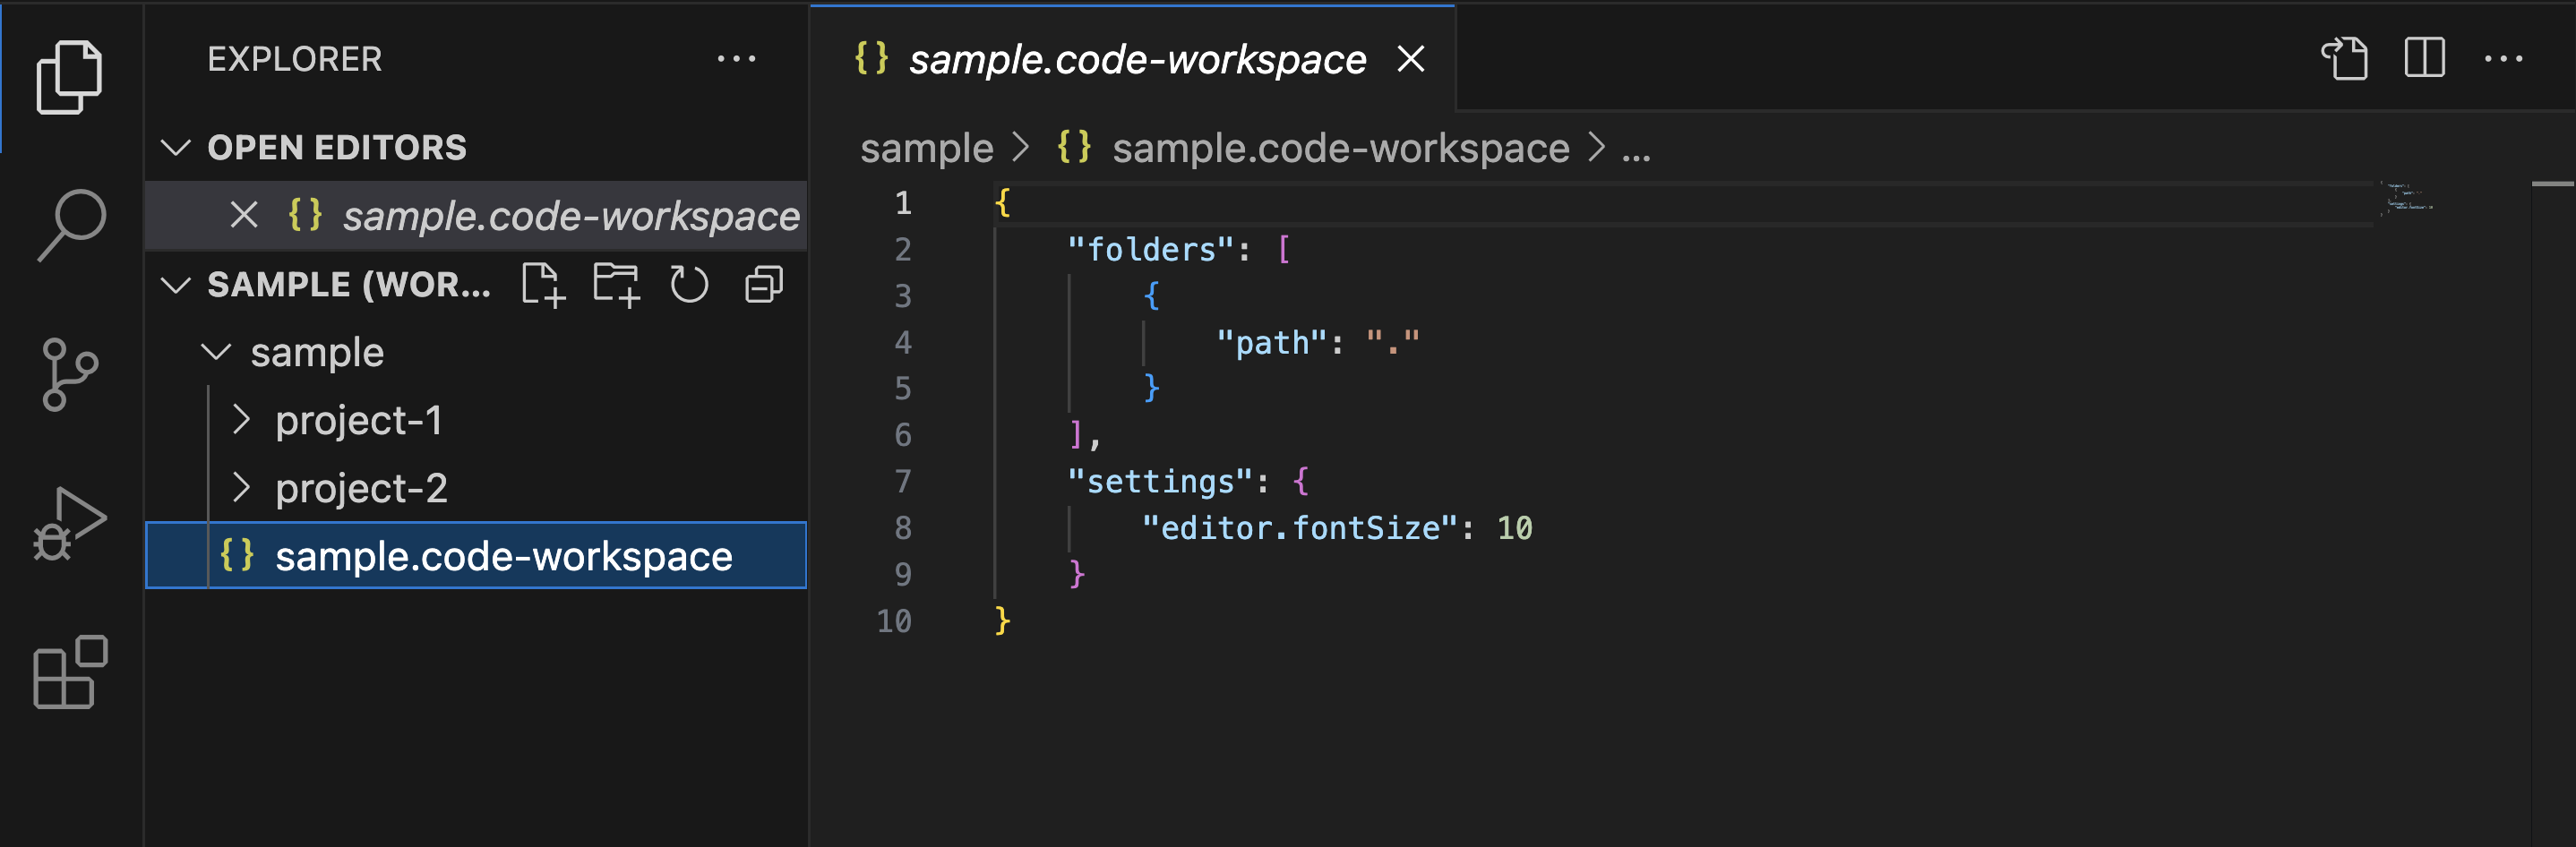This screenshot has width=2576, height=847.
Task: Collapse the Open Editors section
Action: click(176, 147)
